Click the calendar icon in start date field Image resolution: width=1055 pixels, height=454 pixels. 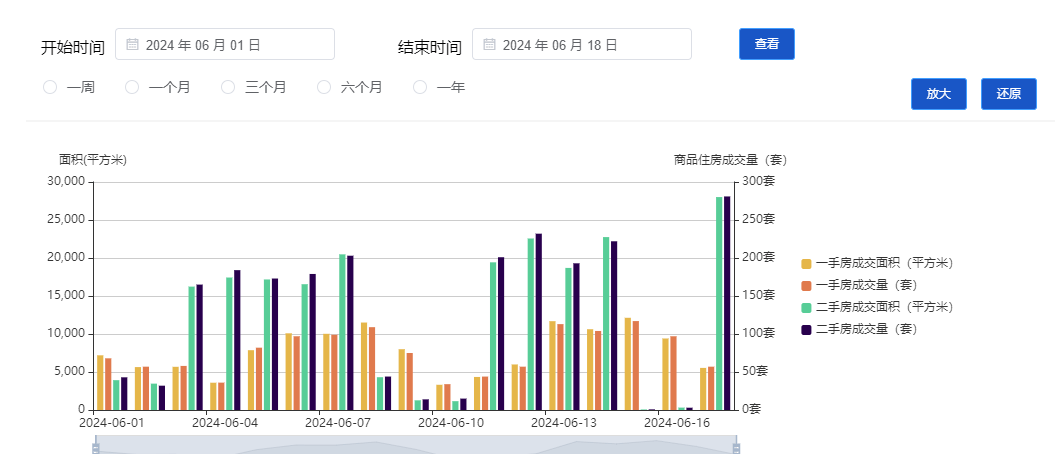pos(132,45)
